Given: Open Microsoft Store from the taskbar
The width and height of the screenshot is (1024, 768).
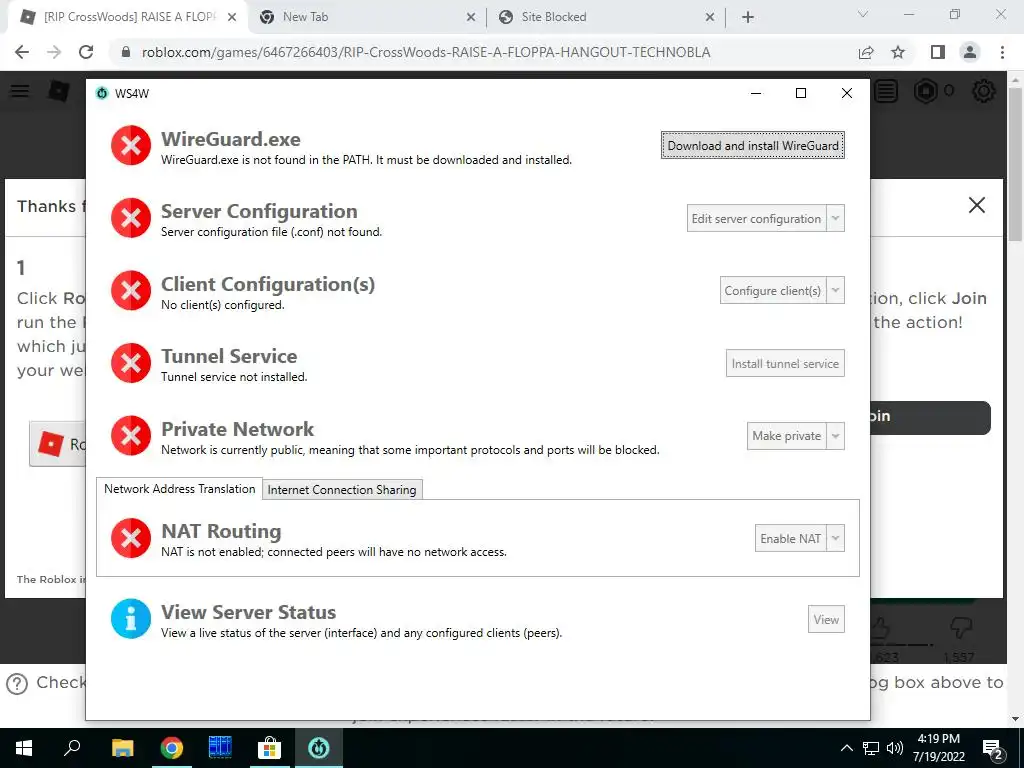Looking at the screenshot, I should [269, 748].
